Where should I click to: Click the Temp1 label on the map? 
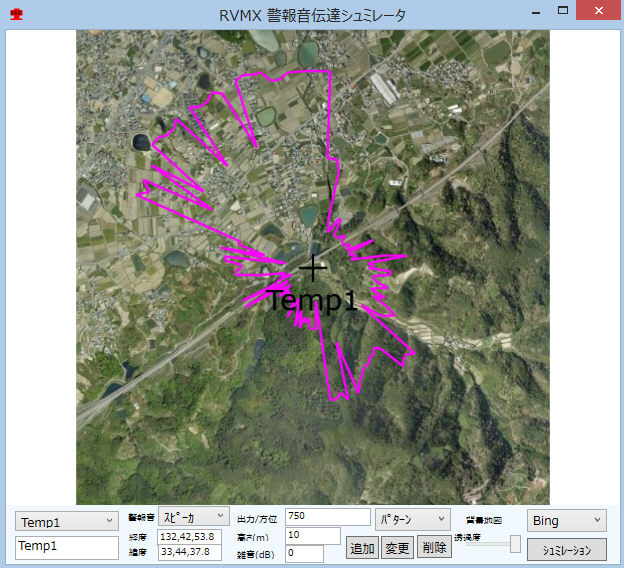311,300
